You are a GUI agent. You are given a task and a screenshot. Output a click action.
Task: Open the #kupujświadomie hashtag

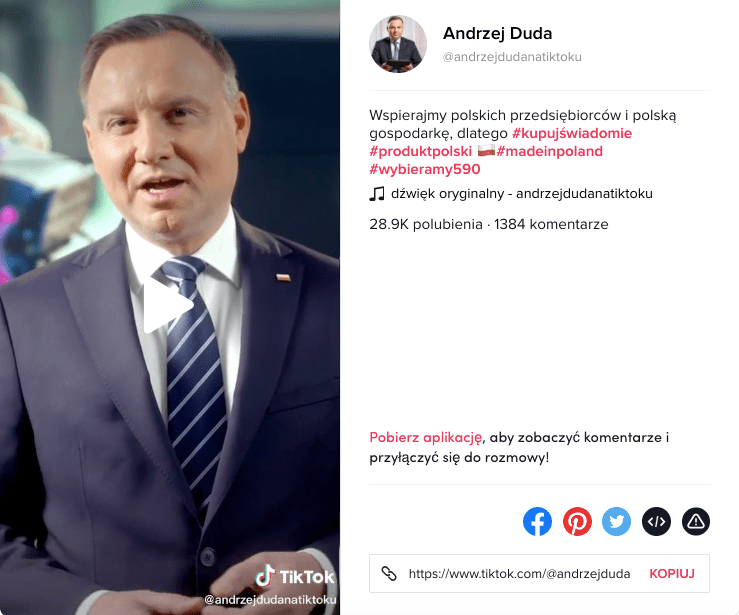click(x=572, y=133)
